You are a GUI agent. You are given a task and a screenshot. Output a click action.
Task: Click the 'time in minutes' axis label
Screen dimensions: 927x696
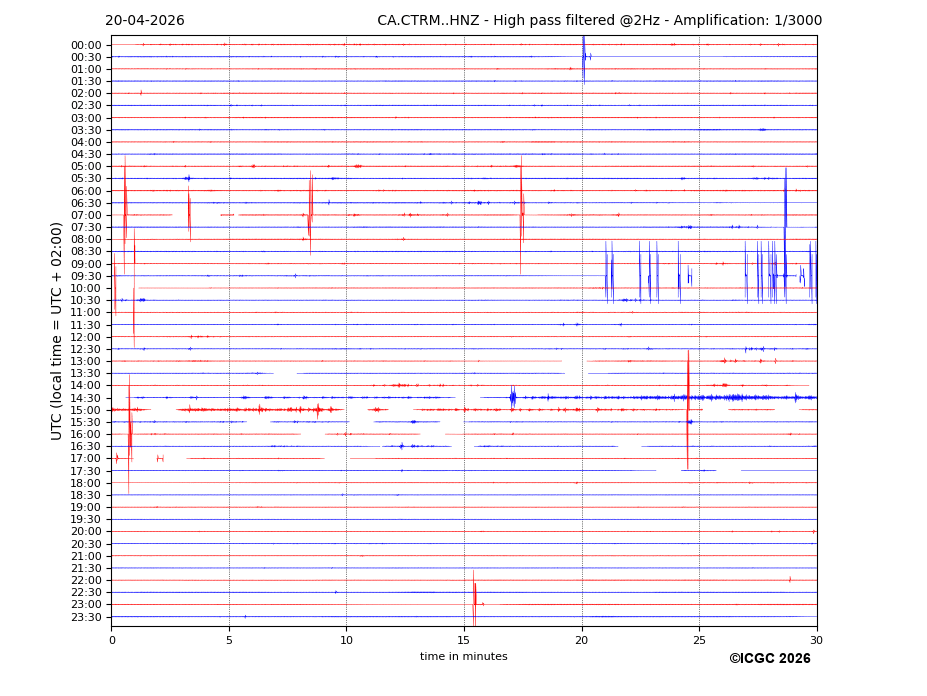[x=463, y=656]
